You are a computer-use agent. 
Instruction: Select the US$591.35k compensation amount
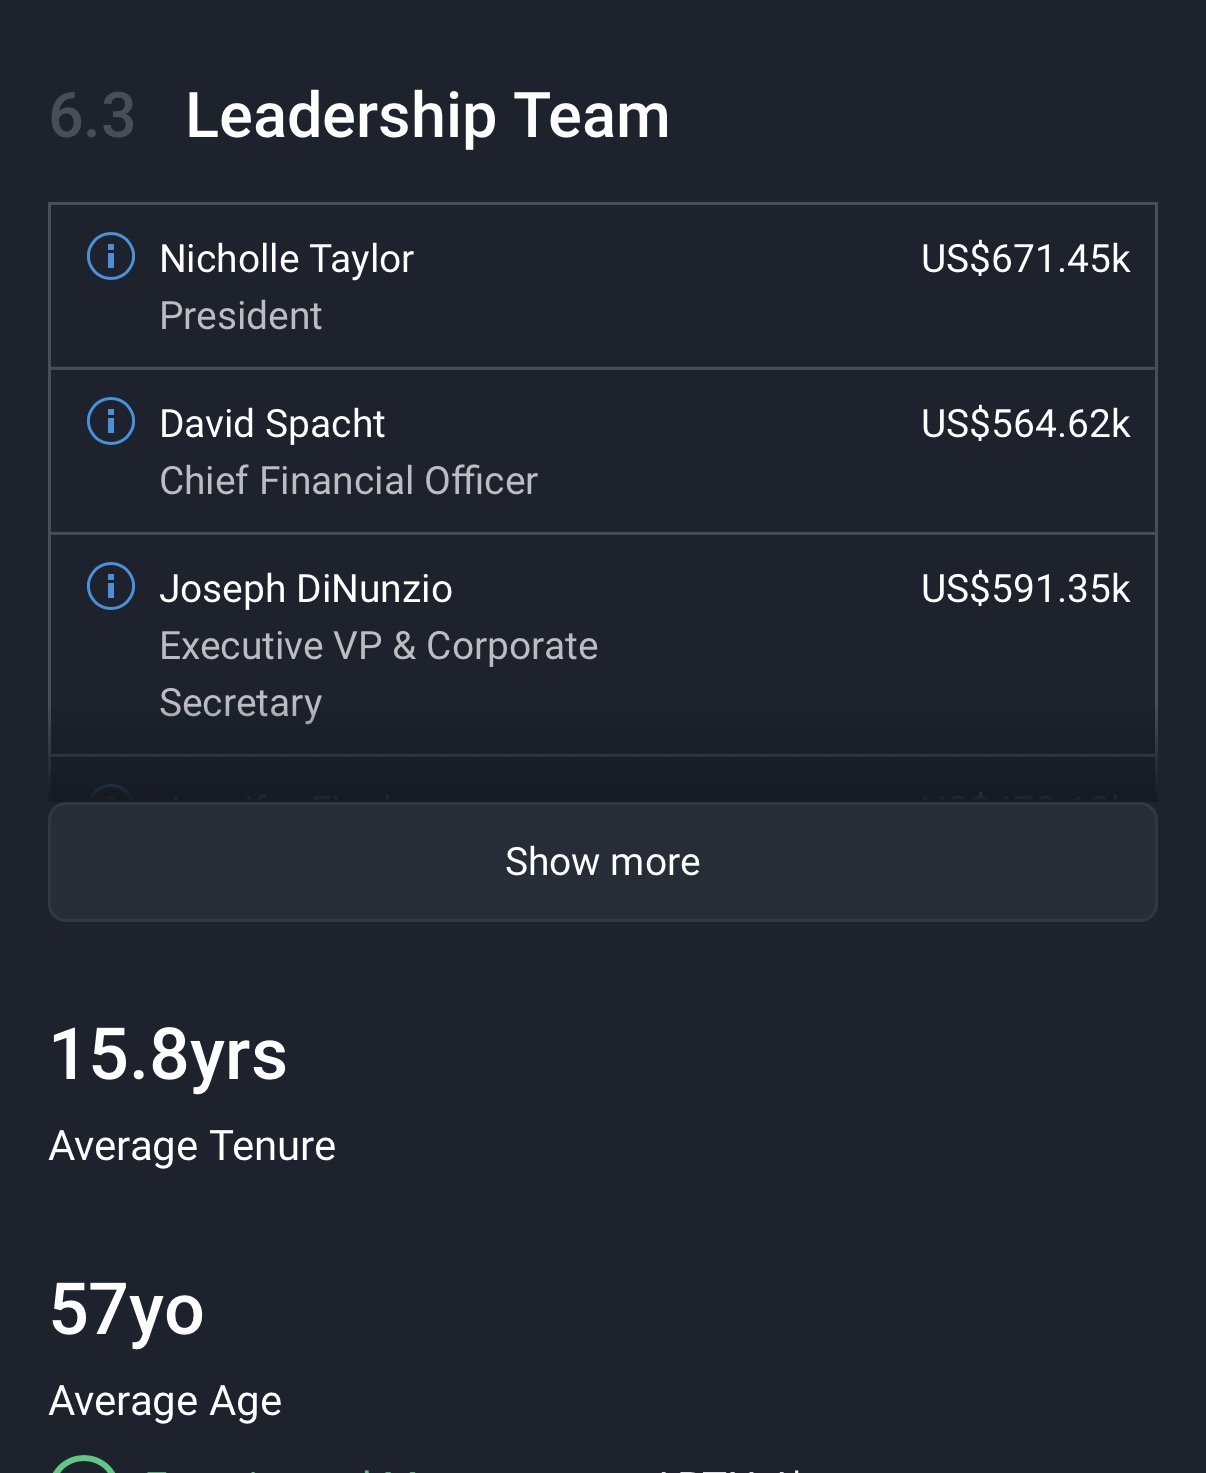[x=1025, y=589]
